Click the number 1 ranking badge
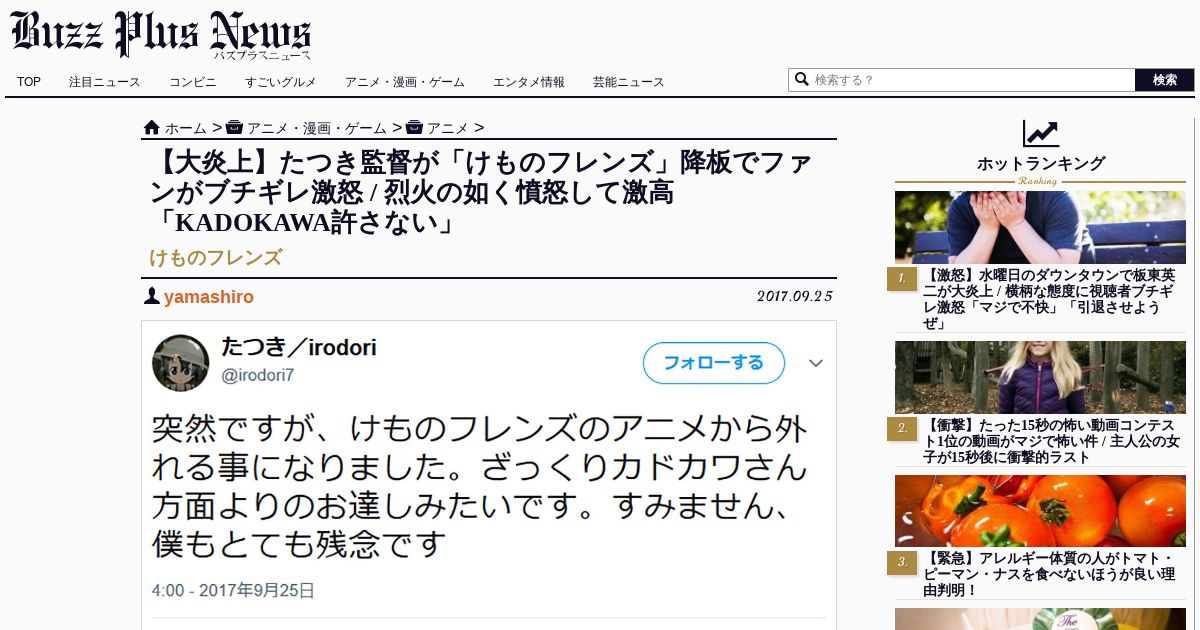Screen dimensions: 1200x630 coord(901,279)
